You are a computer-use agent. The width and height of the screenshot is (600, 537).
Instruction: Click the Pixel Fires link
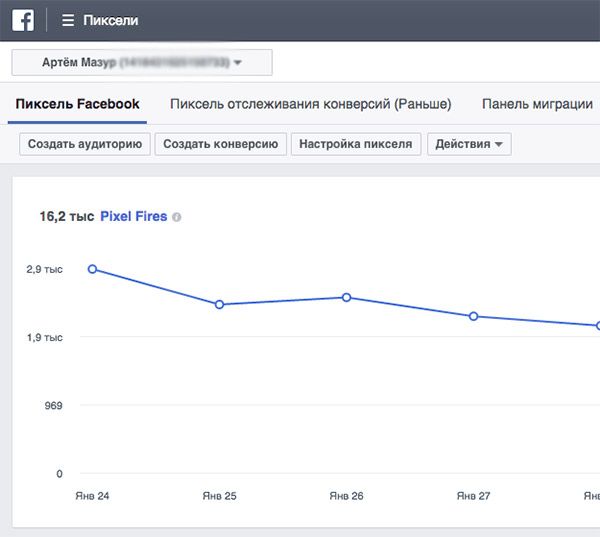click(134, 216)
